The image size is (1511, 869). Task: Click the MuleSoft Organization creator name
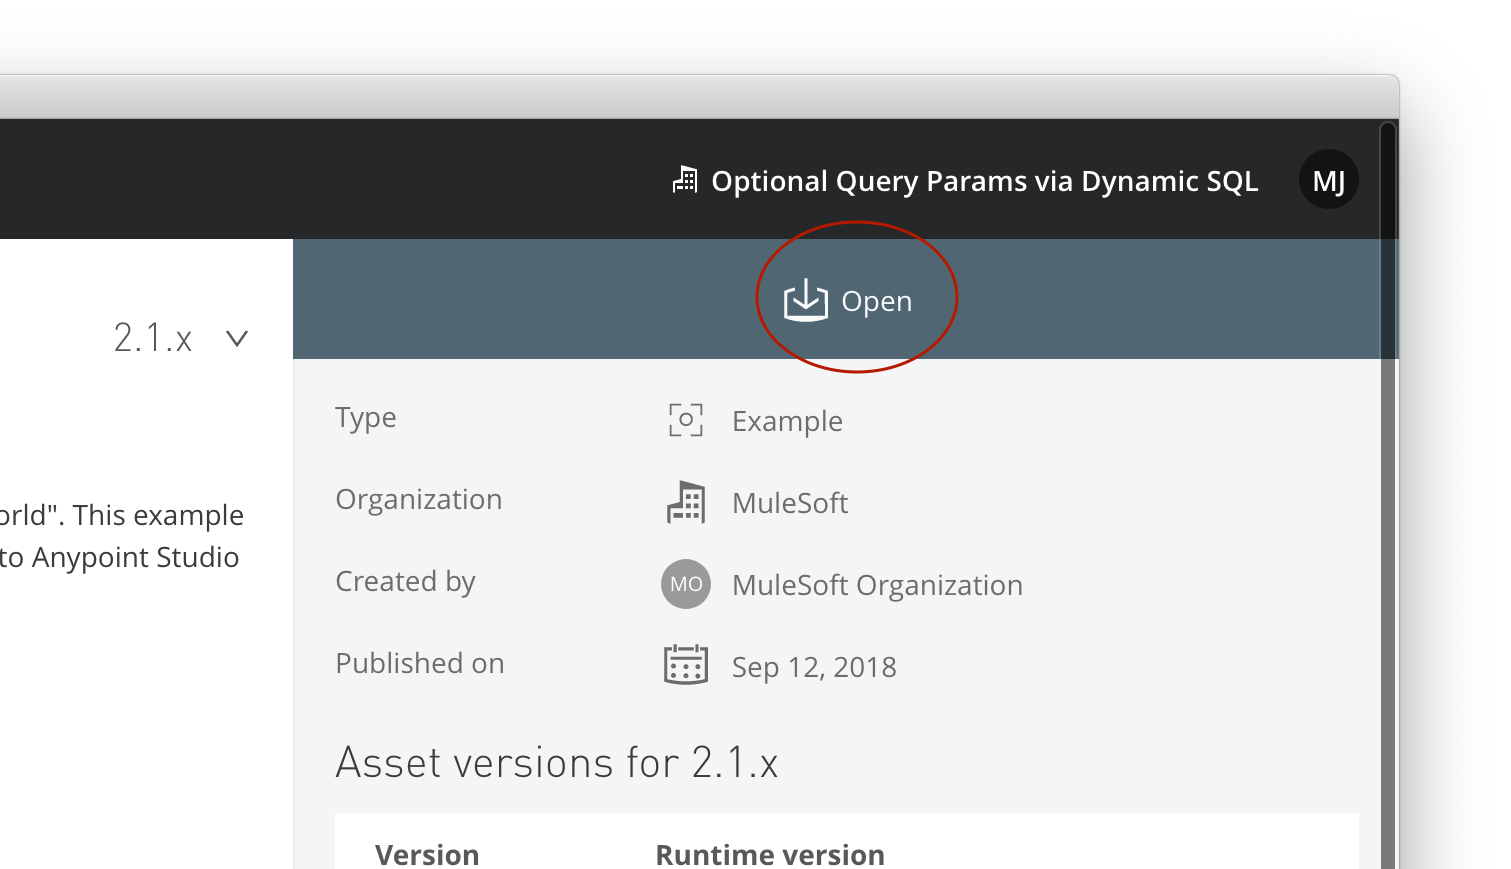[877, 585]
